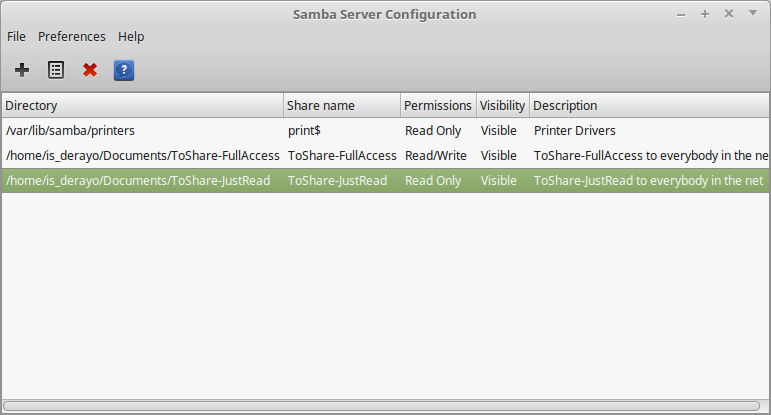The width and height of the screenshot is (771, 415).
Task: Open properties of selected share icon
Action: [x=56, y=70]
